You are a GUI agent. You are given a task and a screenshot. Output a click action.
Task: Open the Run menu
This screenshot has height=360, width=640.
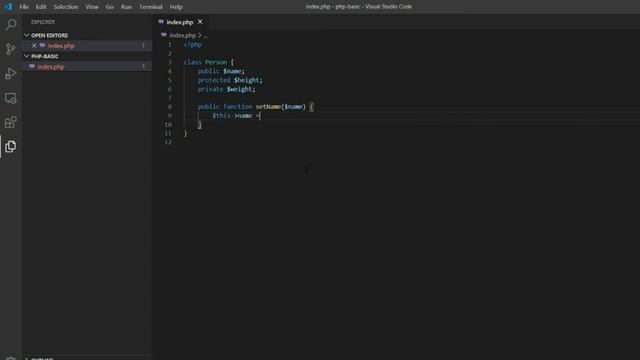click(x=126, y=7)
